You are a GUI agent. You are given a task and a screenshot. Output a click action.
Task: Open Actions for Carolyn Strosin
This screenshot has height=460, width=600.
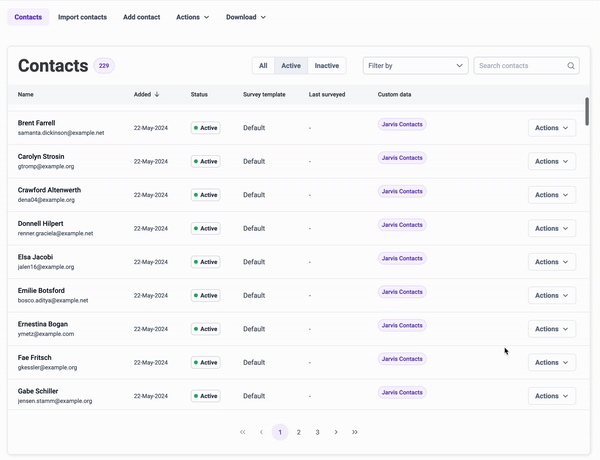pos(552,161)
